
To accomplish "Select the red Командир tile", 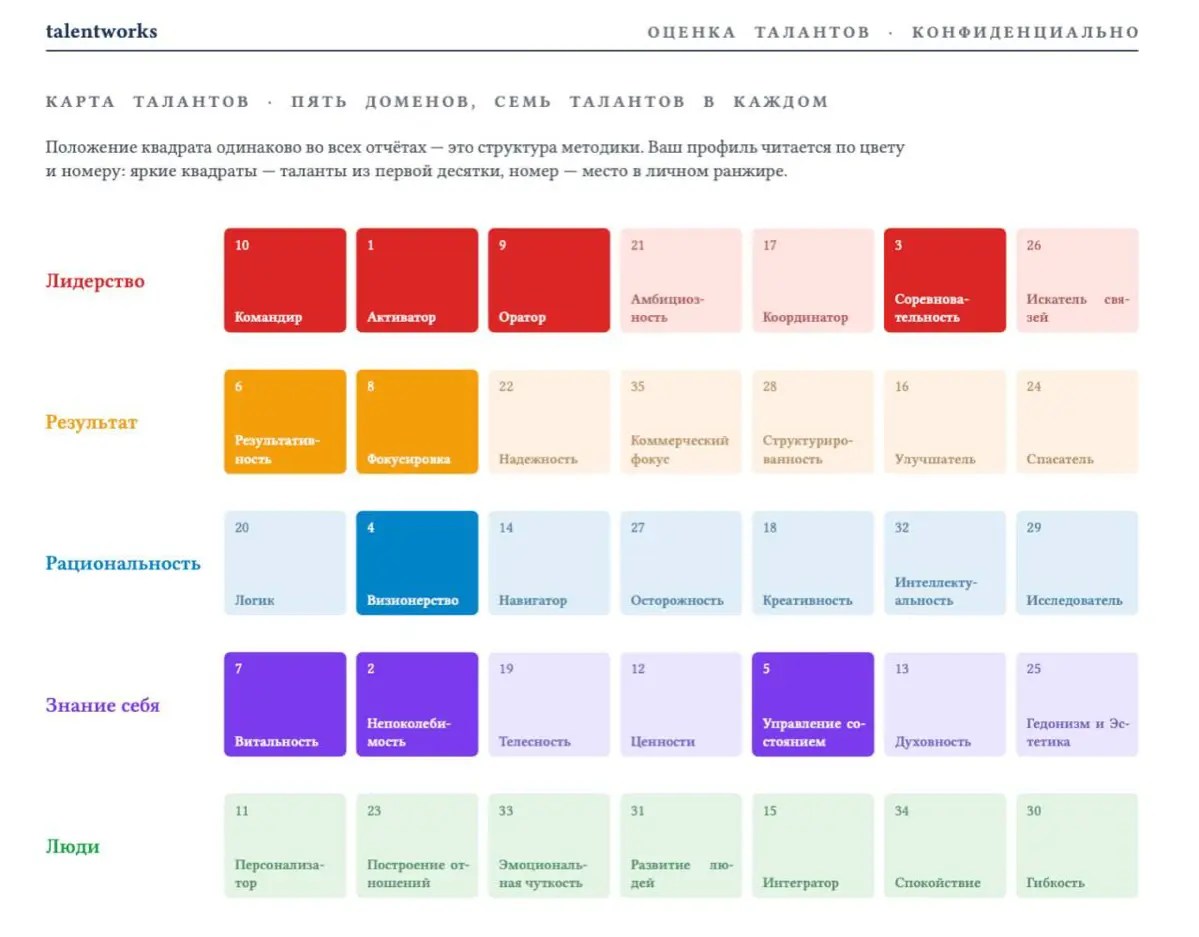I will 284,280.
